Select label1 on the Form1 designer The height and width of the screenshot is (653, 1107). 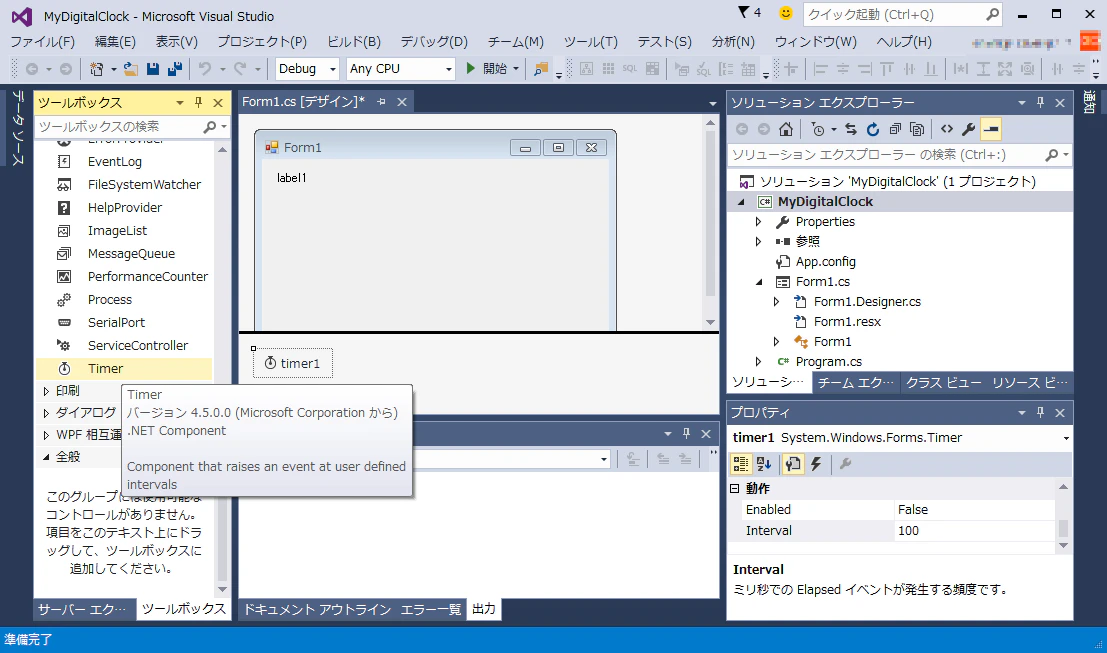point(292,178)
